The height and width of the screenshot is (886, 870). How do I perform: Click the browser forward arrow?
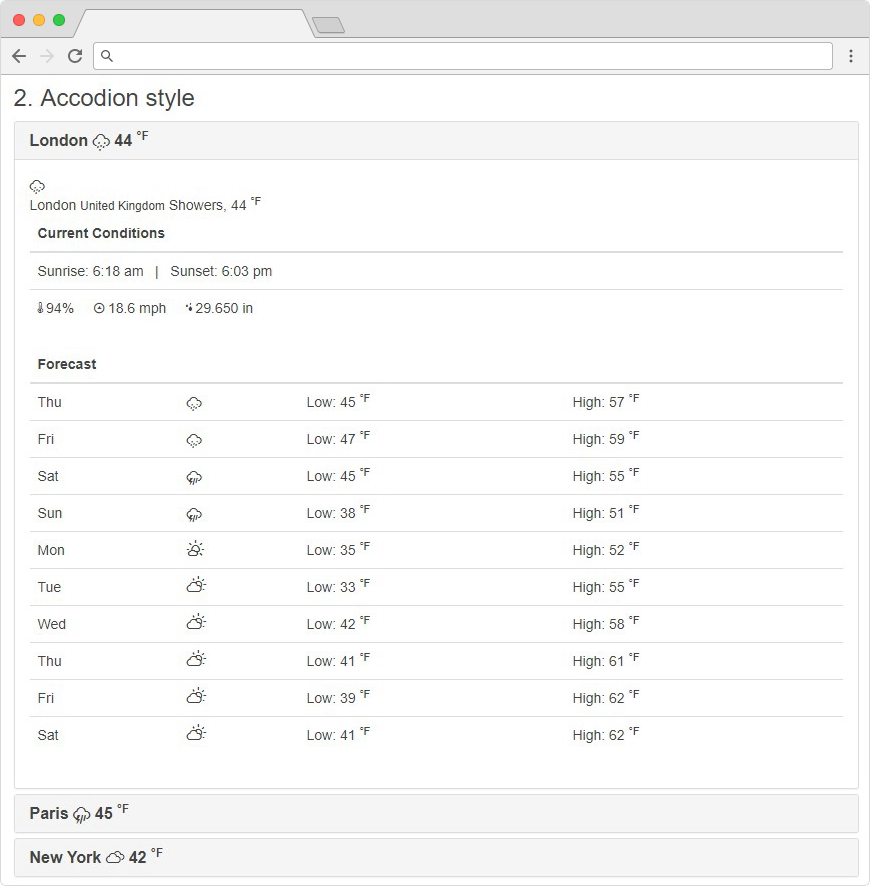point(47,56)
